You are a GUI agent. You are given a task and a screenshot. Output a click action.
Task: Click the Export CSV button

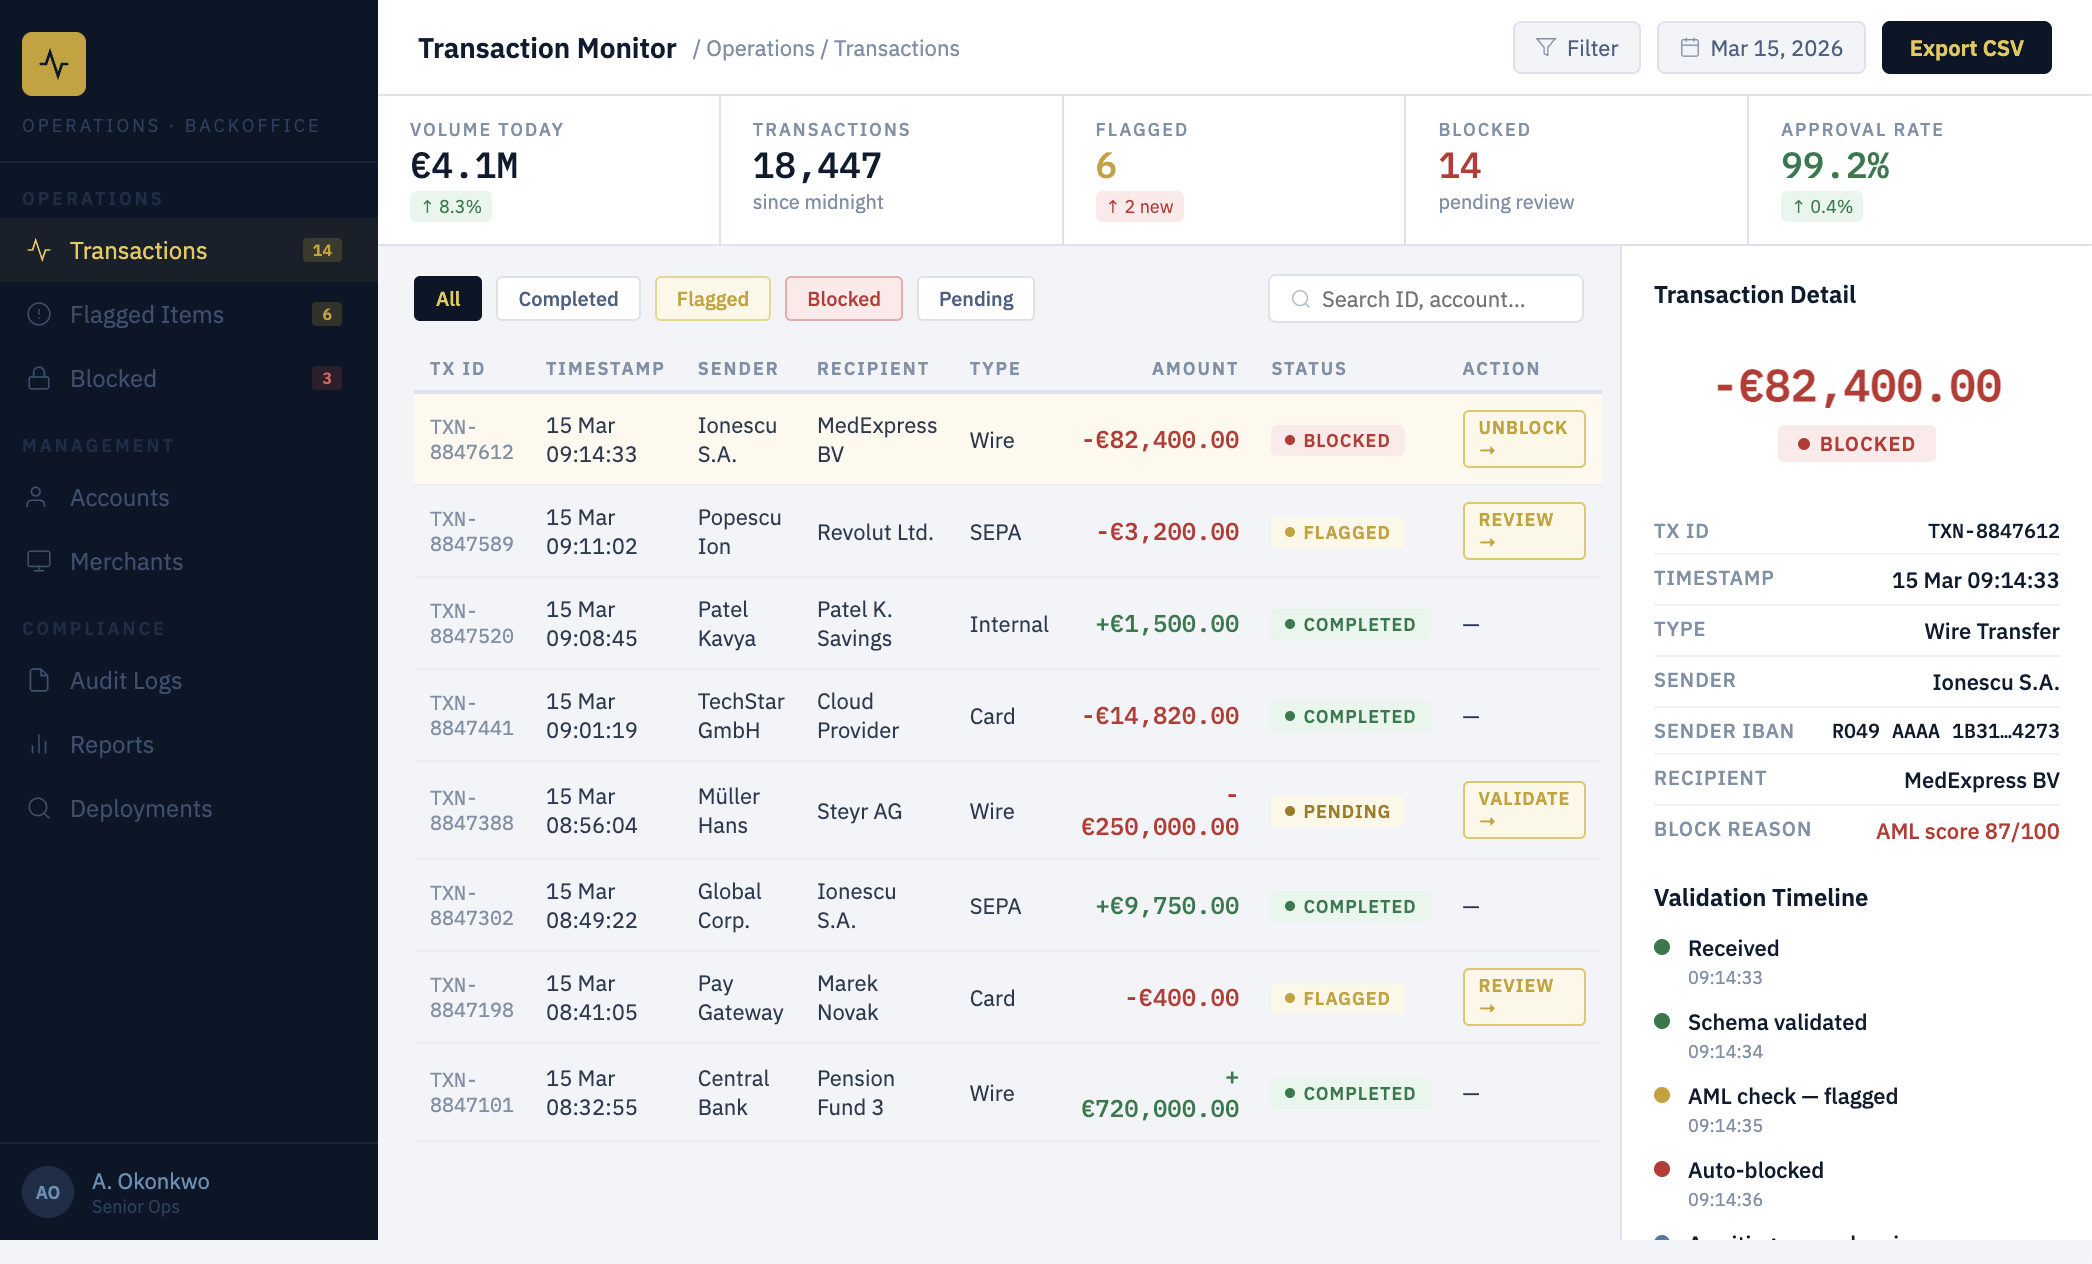(x=1966, y=48)
